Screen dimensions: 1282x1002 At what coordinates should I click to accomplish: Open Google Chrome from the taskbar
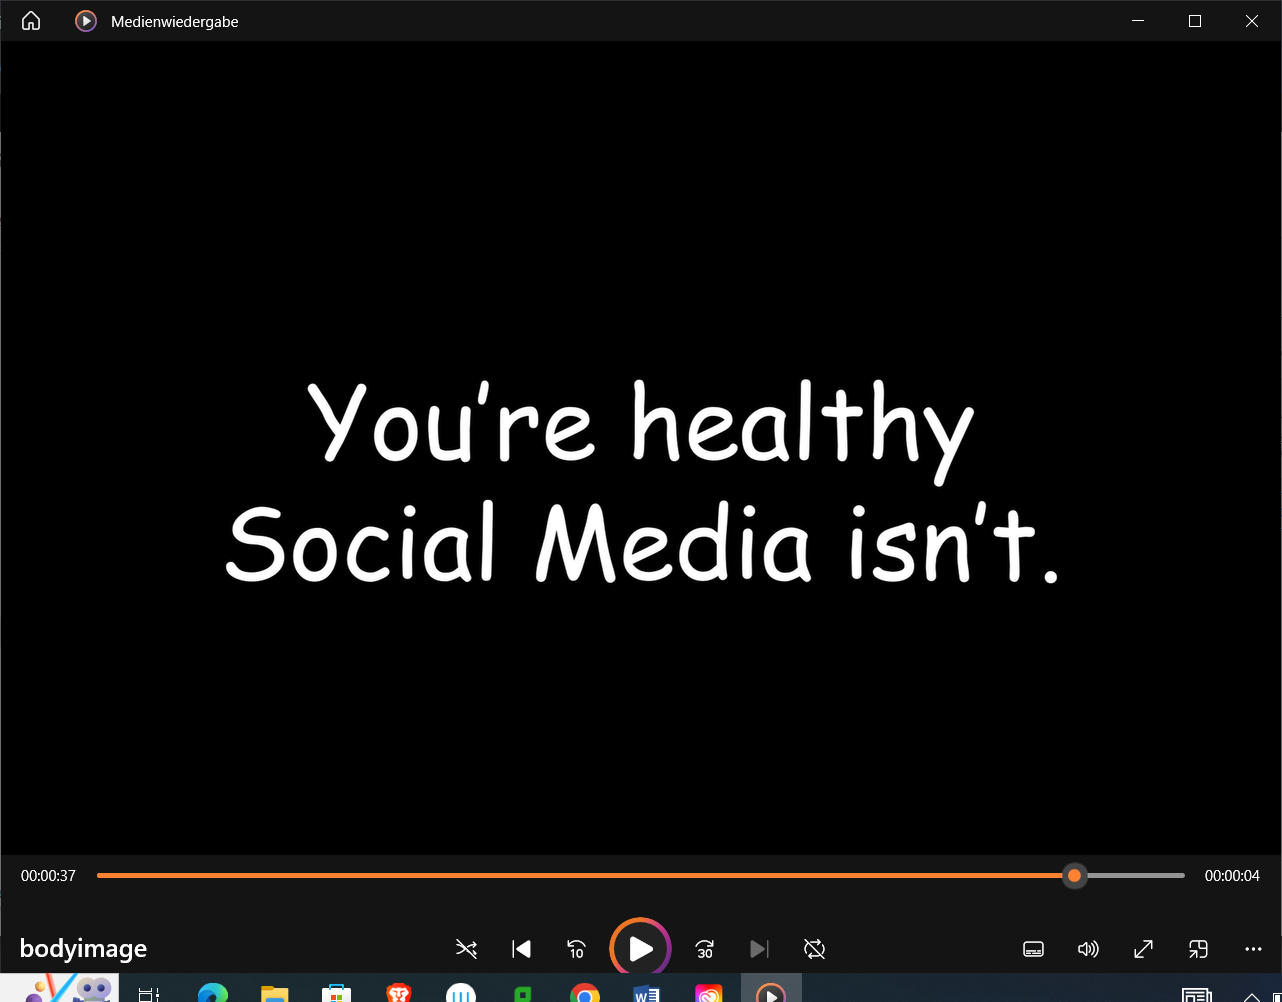point(584,993)
